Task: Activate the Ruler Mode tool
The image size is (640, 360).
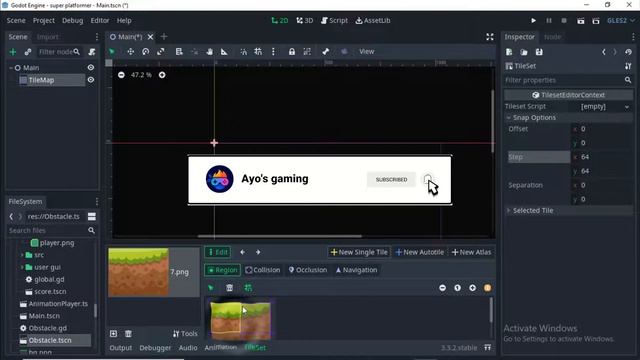Action: click(224, 51)
